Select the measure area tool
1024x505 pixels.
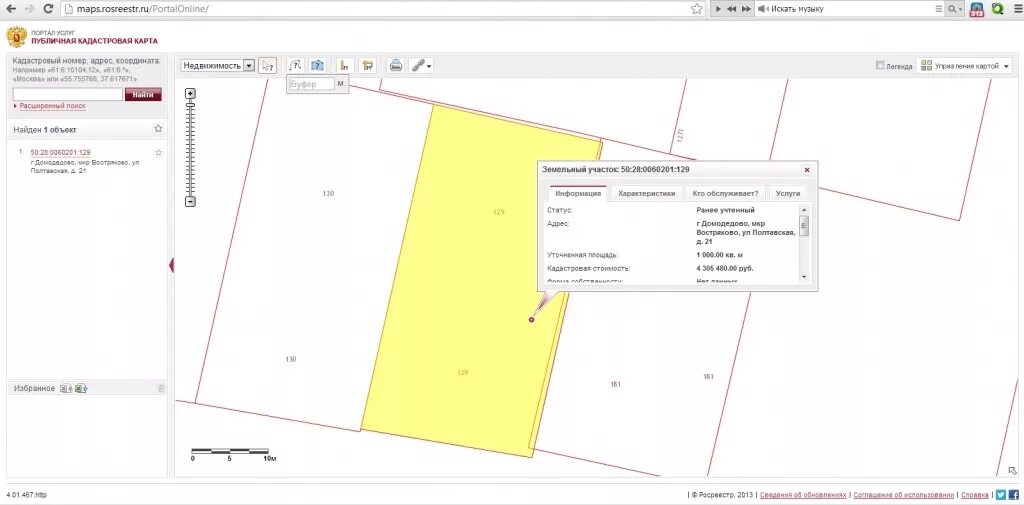pos(368,65)
